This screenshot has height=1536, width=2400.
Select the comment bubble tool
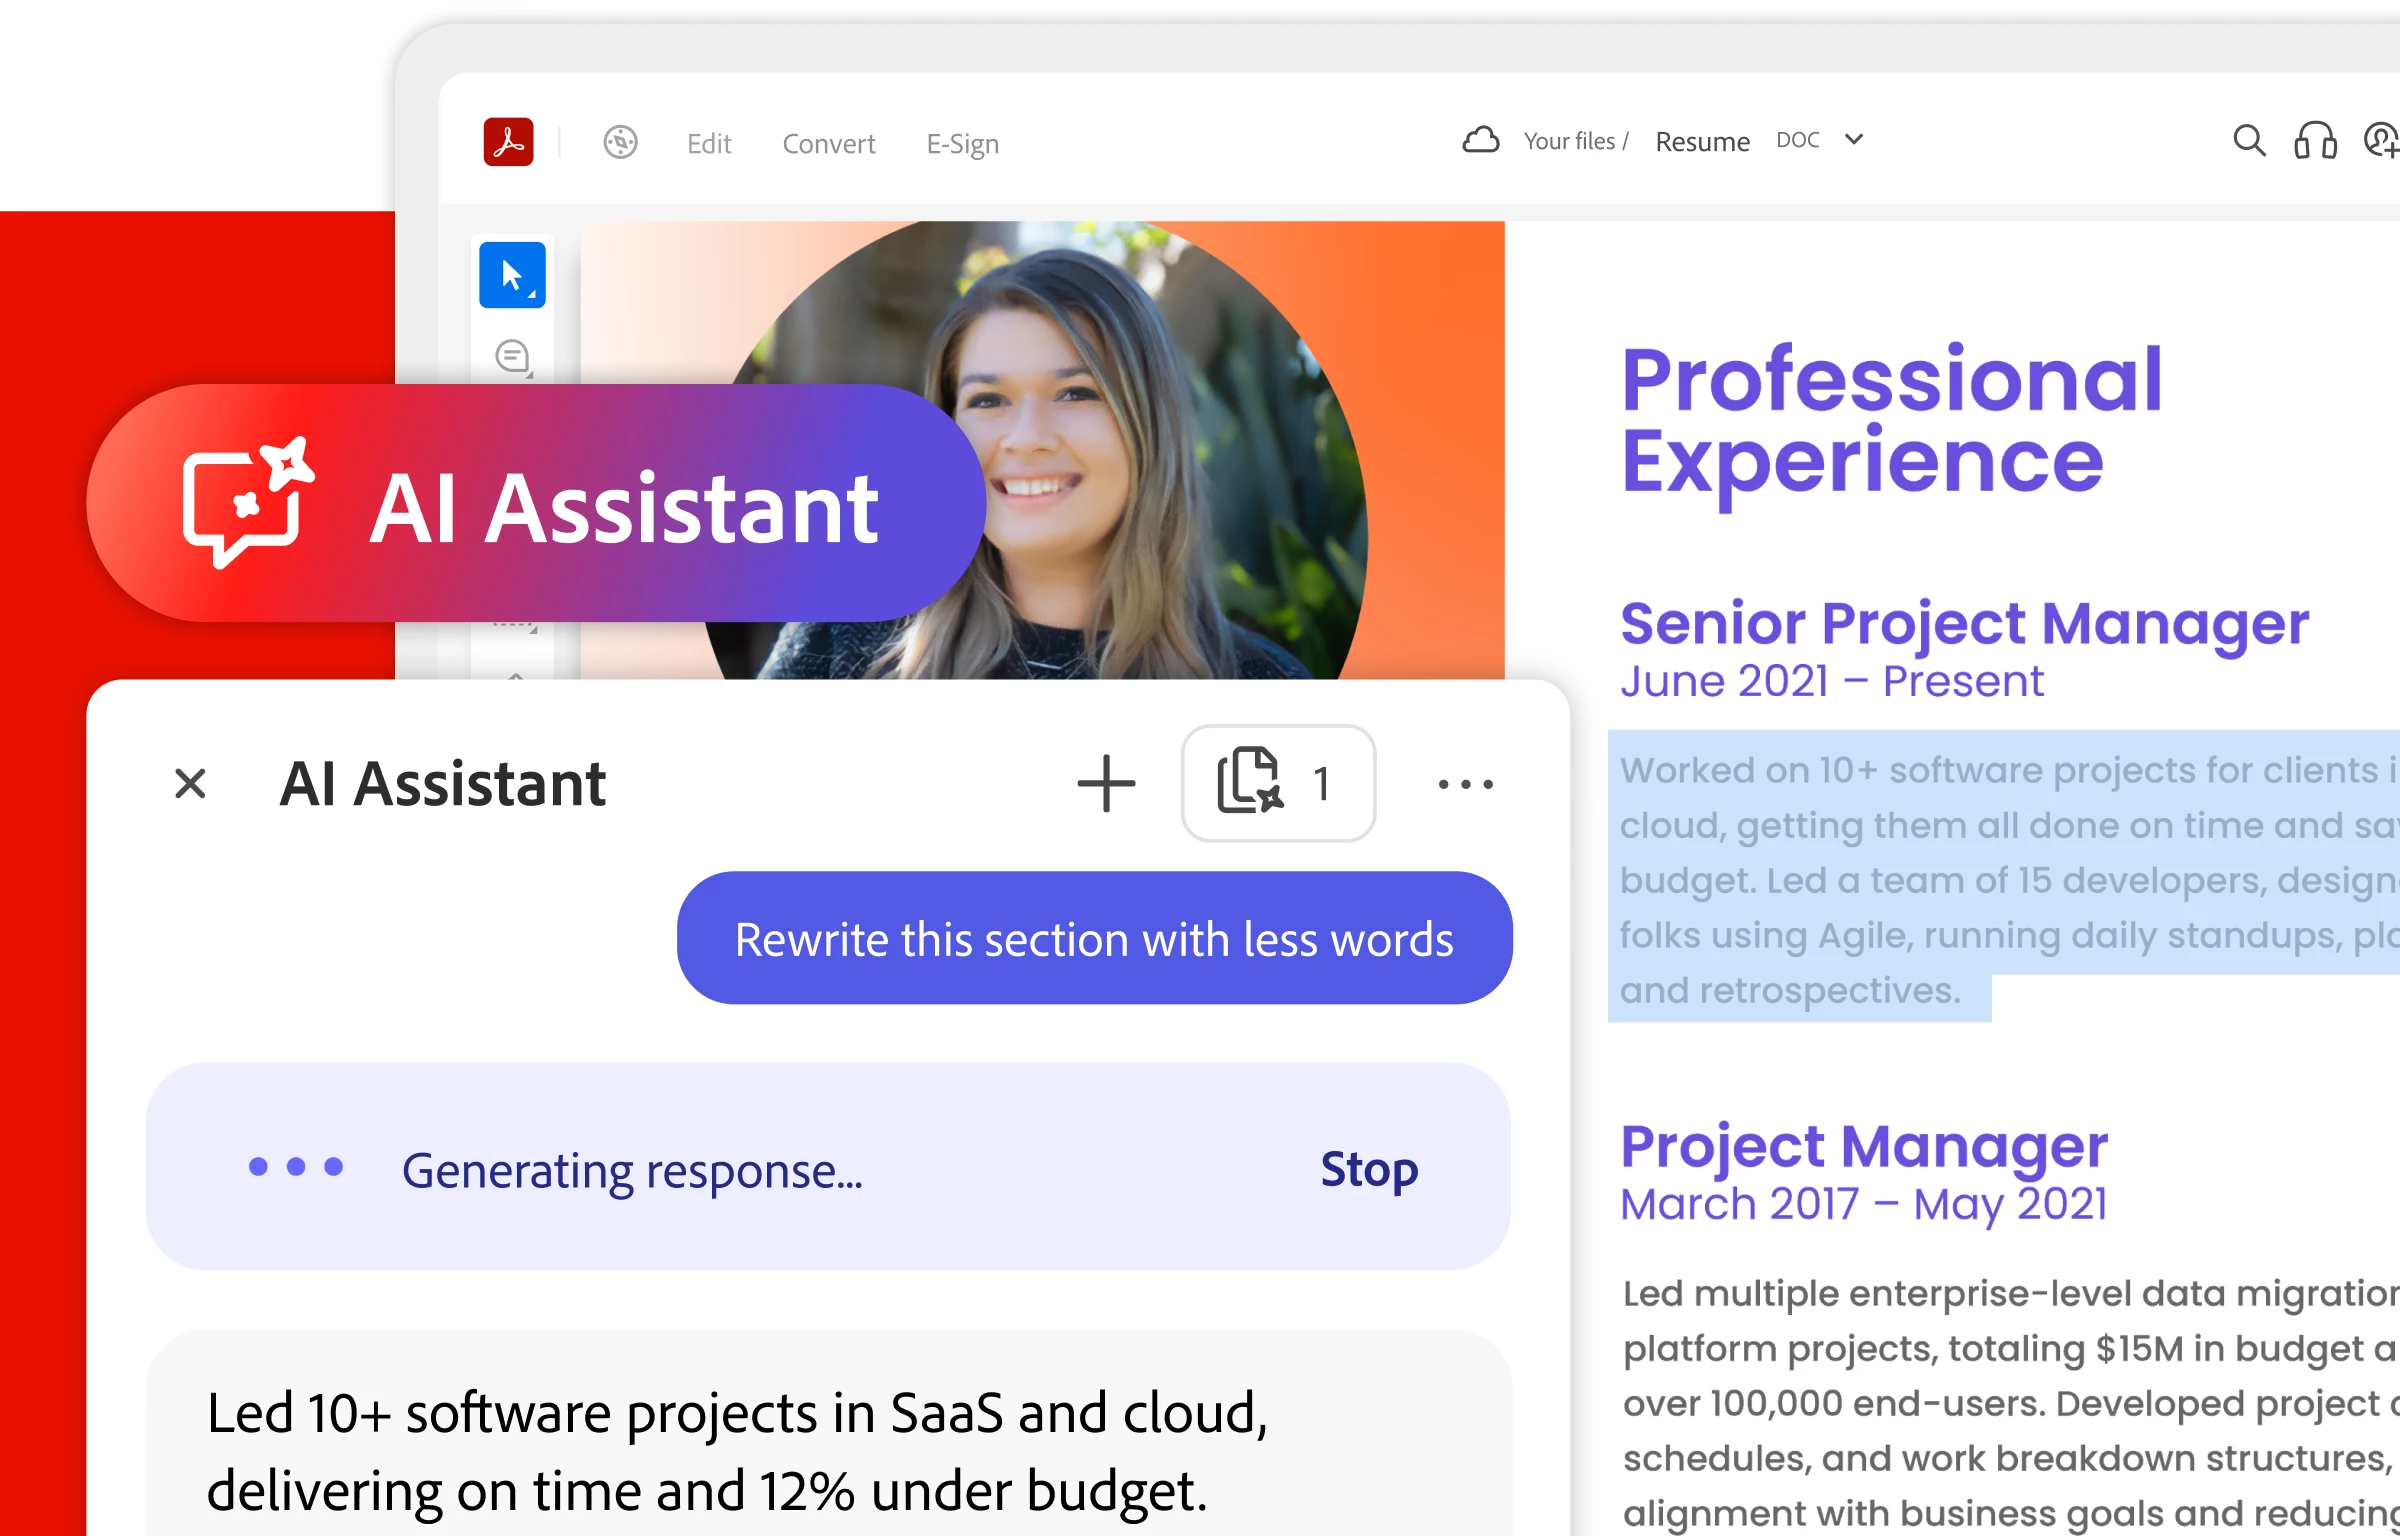tap(512, 356)
